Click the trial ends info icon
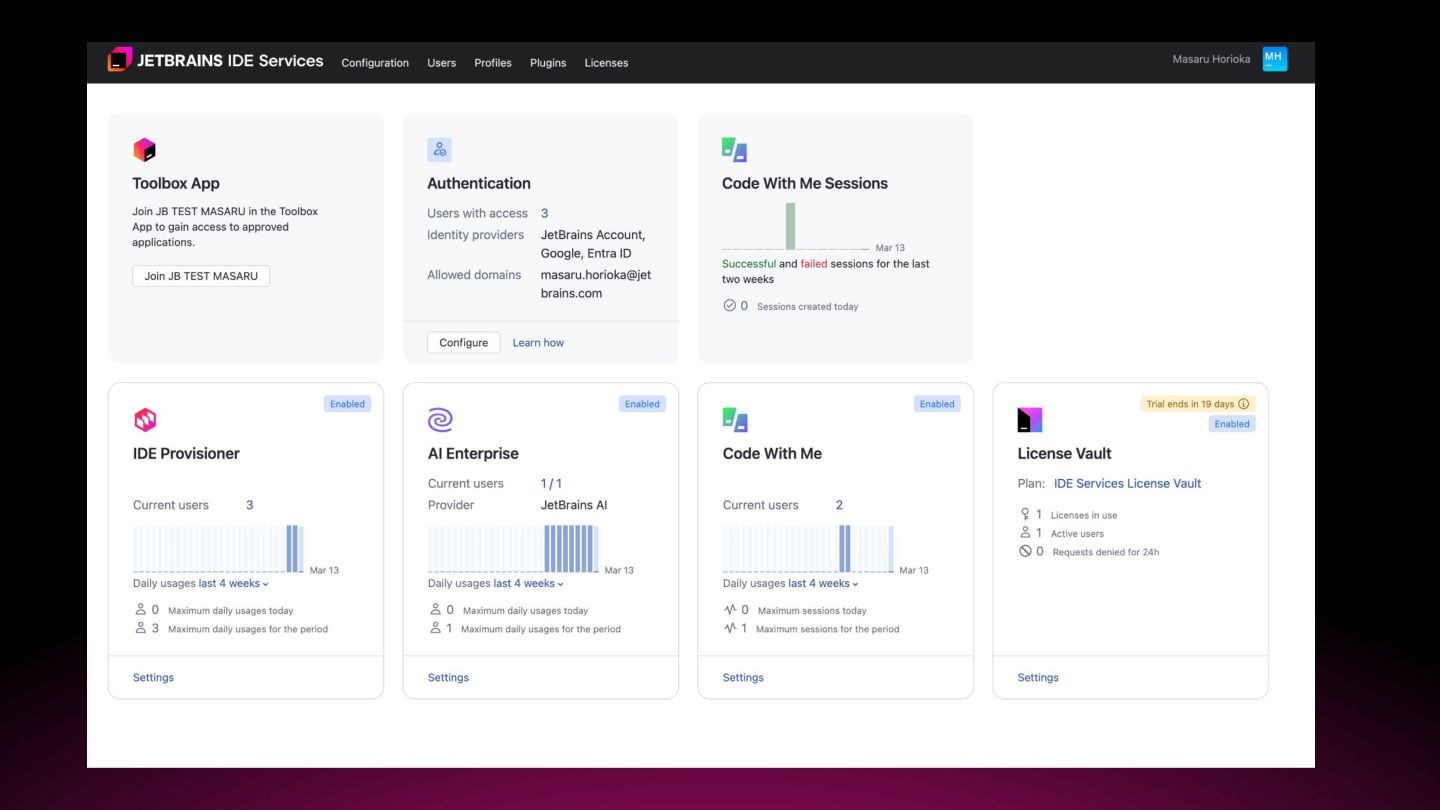The height and width of the screenshot is (810, 1440). point(1244,404)
